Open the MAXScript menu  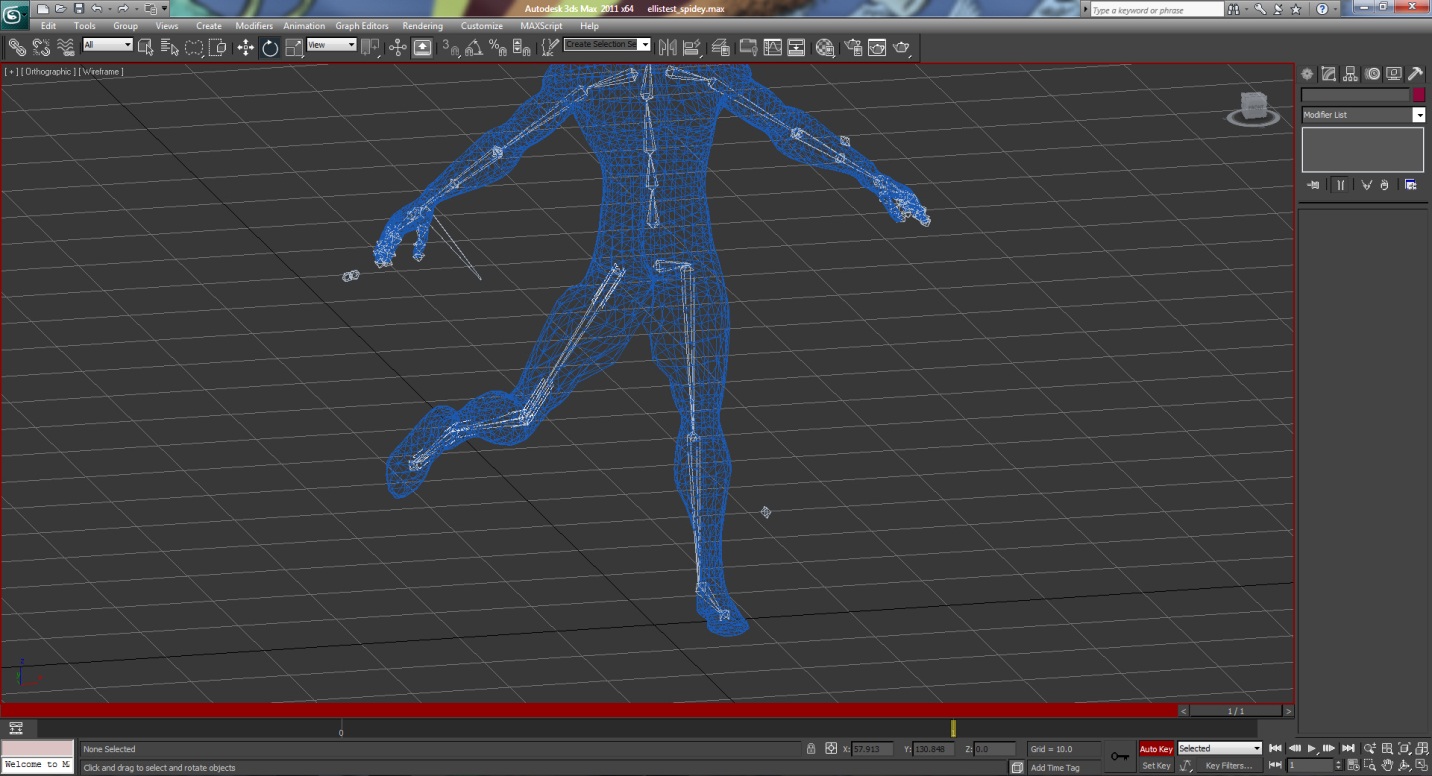(x=541, y=26)
